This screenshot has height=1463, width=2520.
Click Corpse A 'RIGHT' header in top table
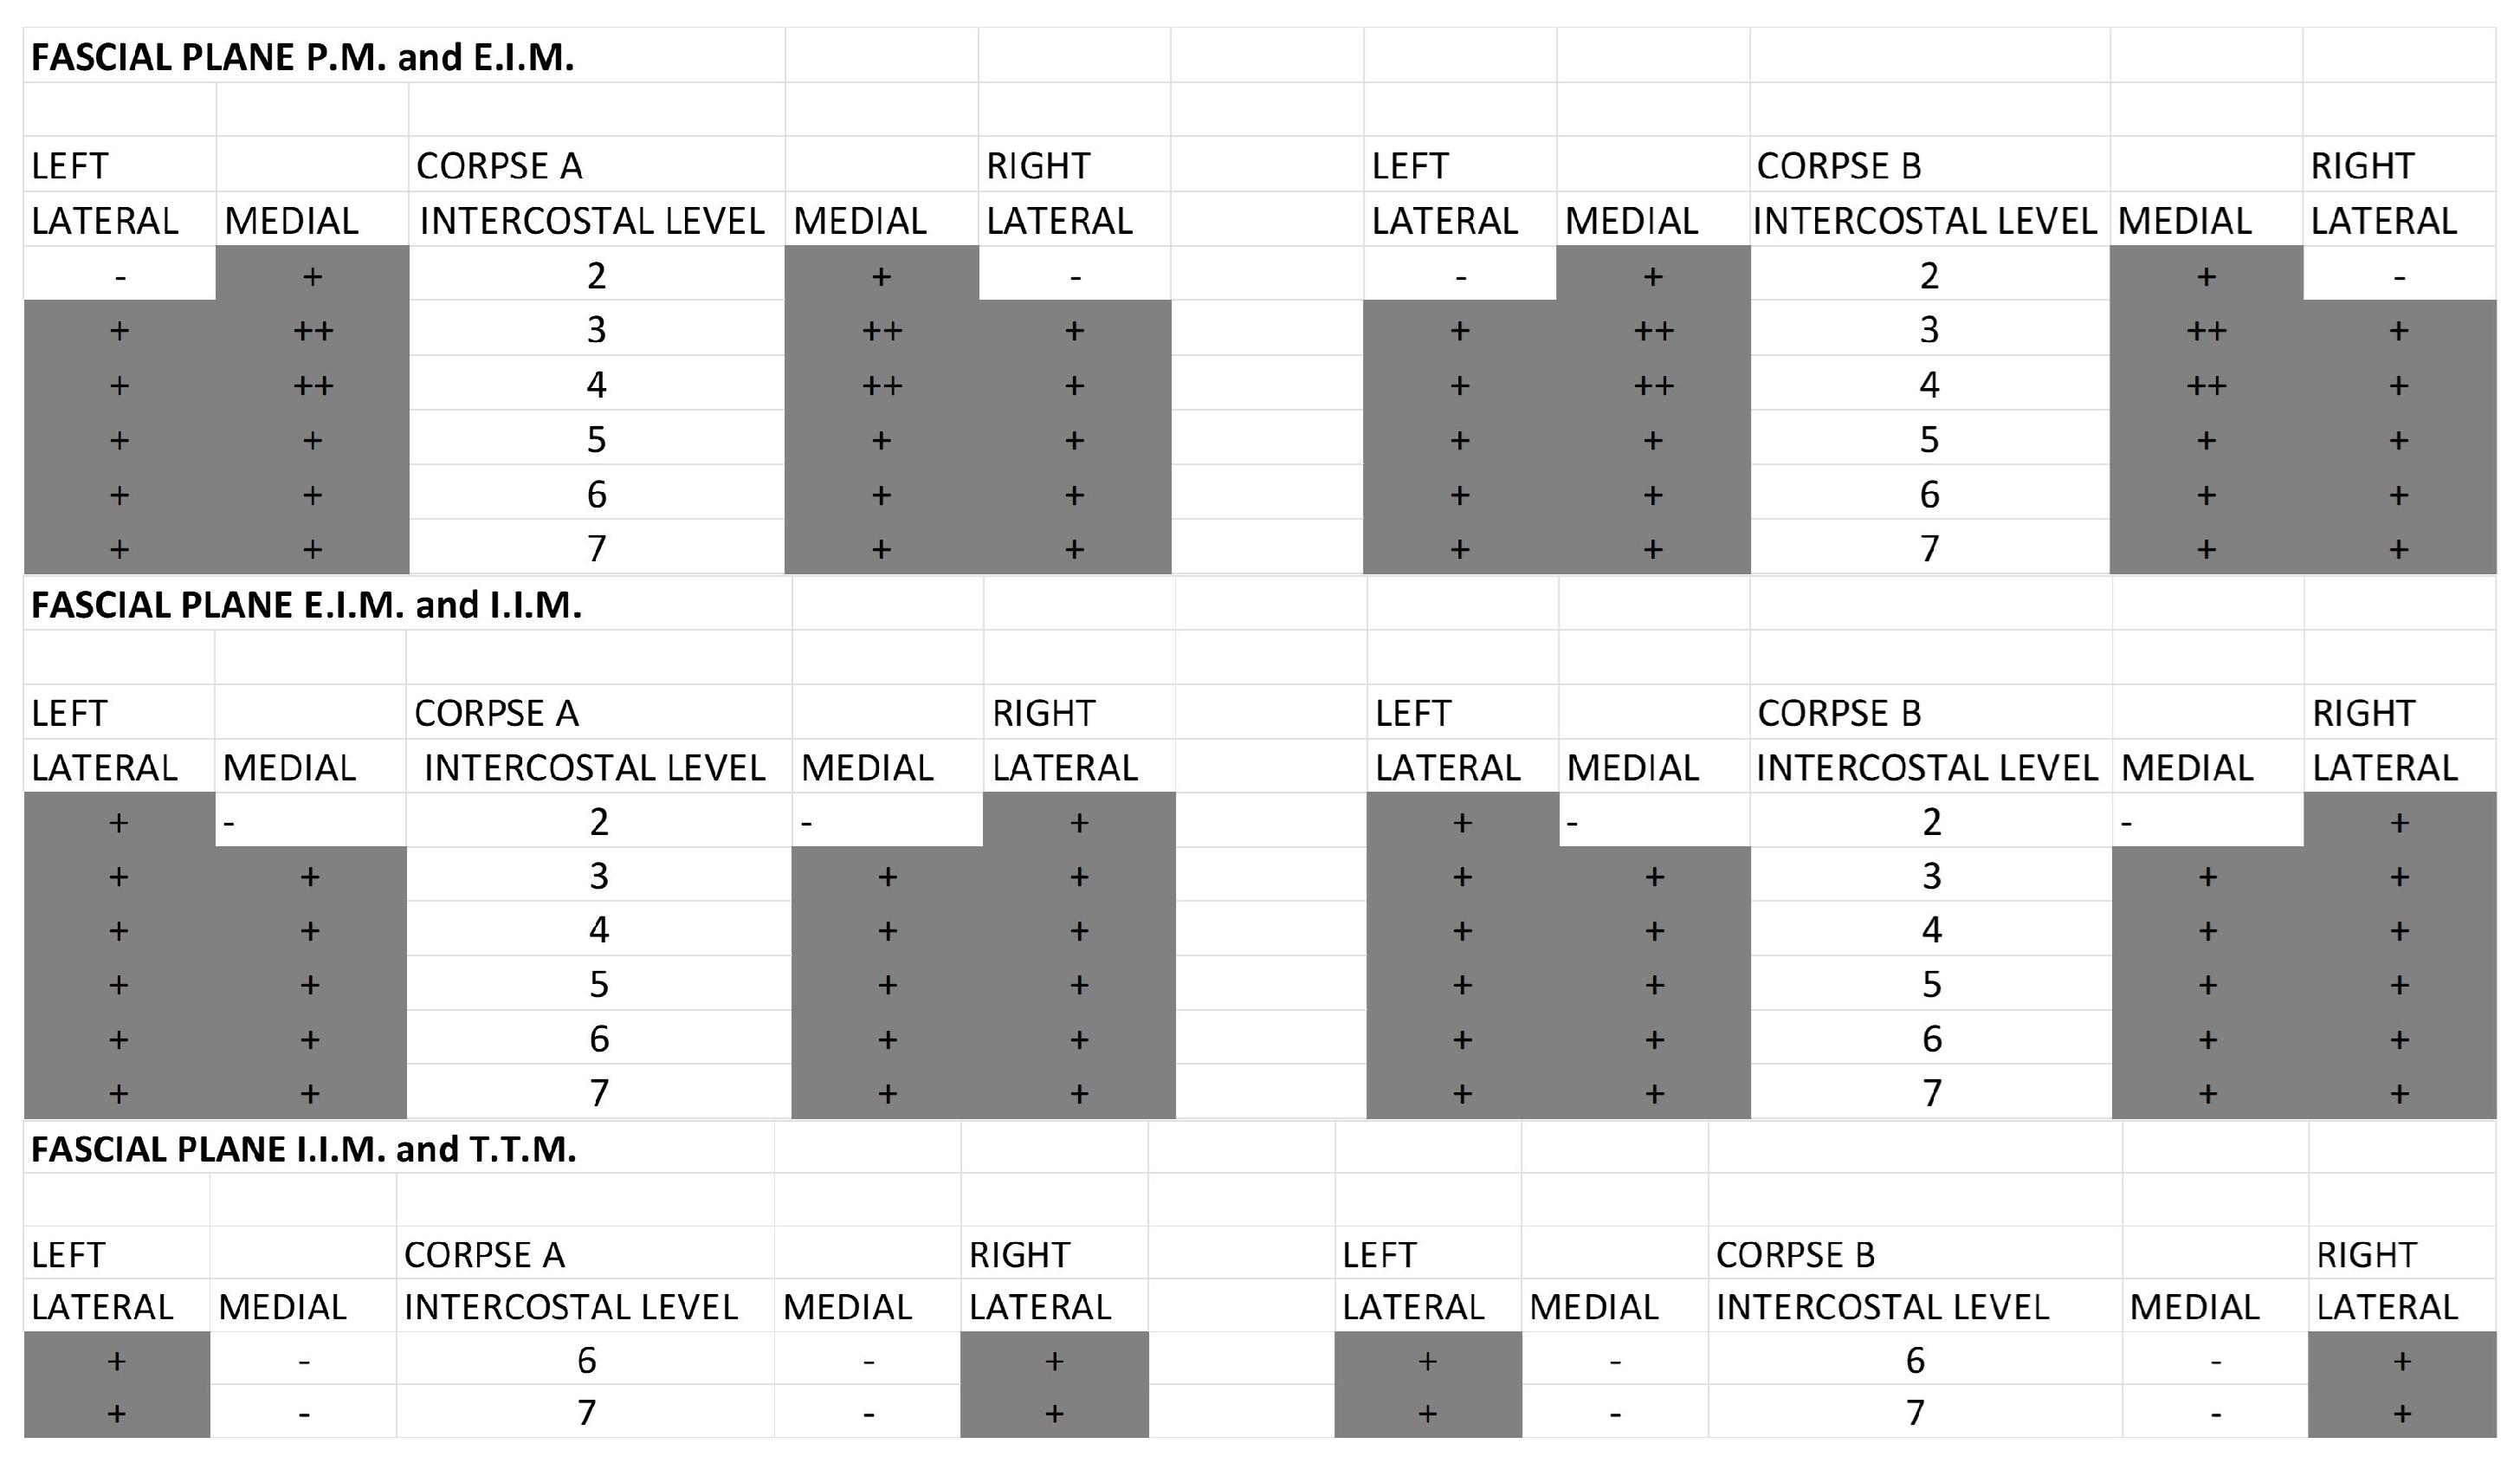(x=1038, y=166)
